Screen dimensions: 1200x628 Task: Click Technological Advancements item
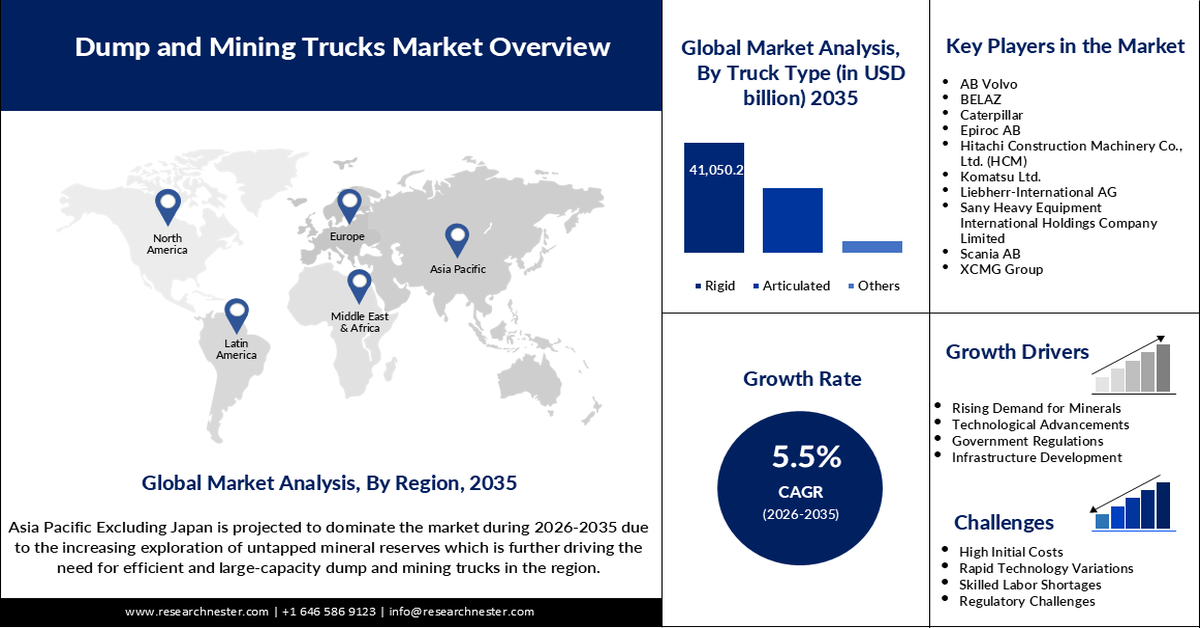[1040, 425]
